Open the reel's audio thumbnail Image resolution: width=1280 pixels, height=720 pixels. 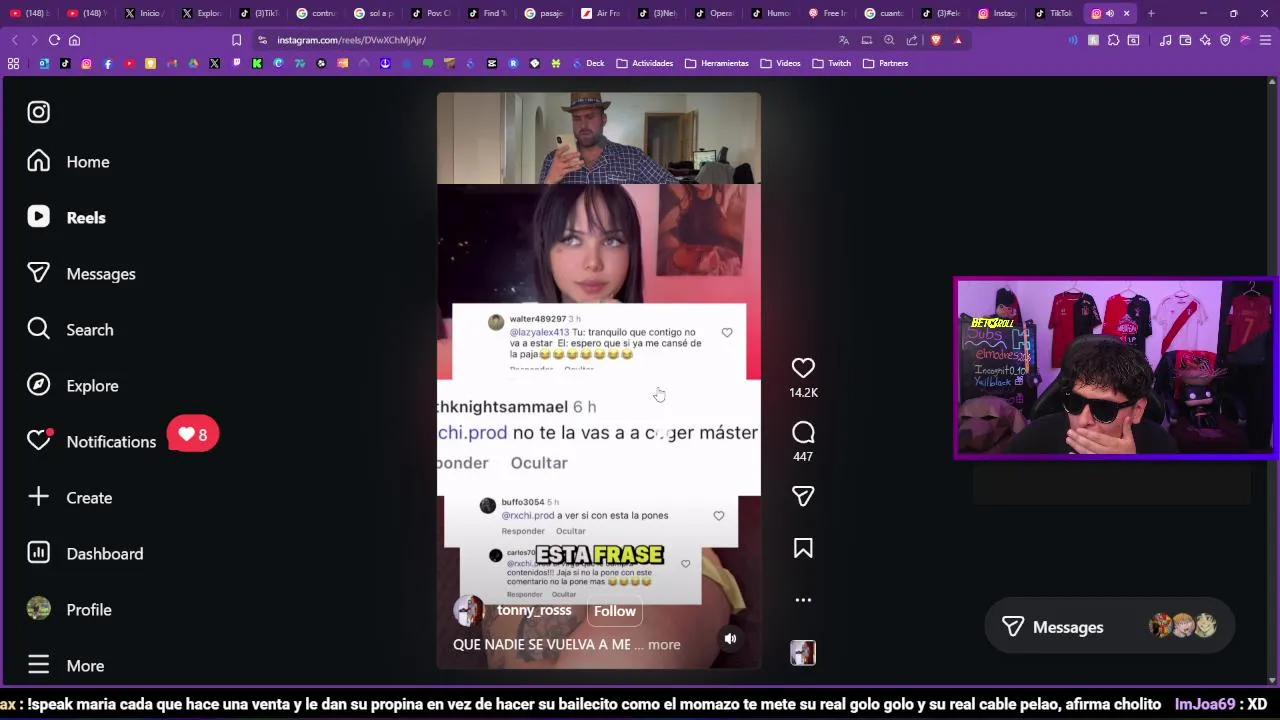pos(803,653)
